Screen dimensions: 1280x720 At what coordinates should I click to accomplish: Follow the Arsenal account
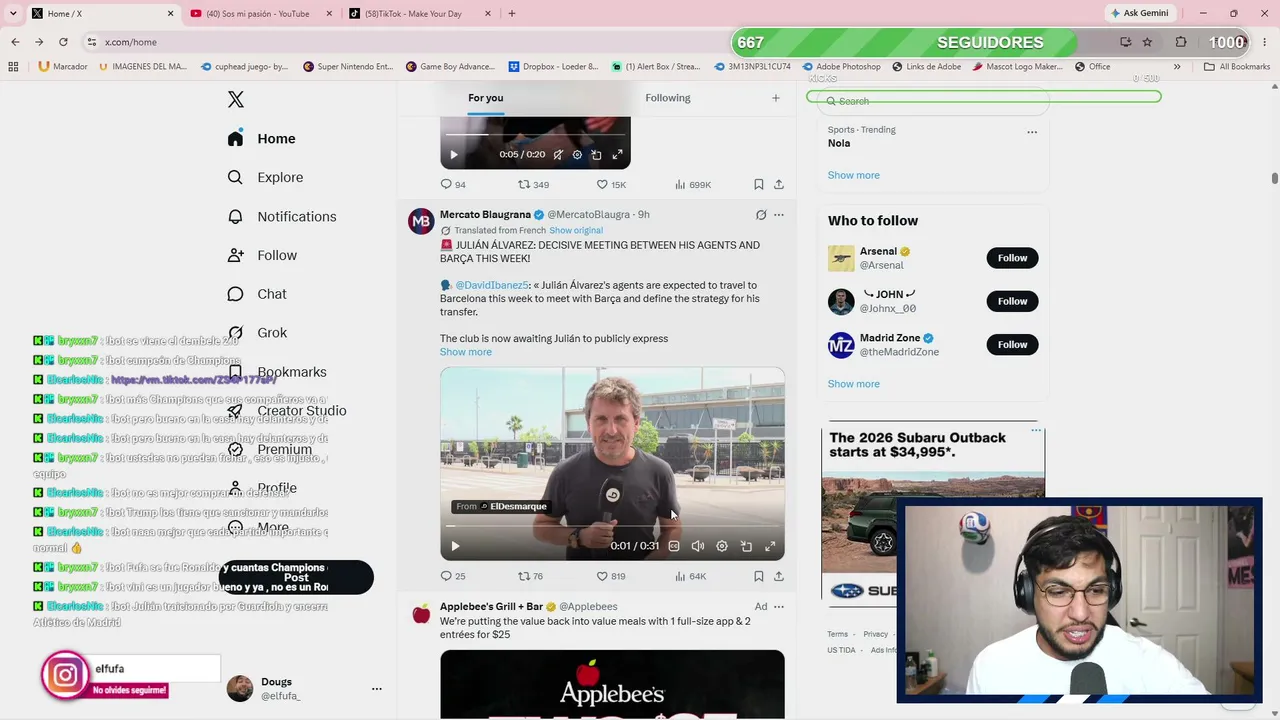(1012, 258)
